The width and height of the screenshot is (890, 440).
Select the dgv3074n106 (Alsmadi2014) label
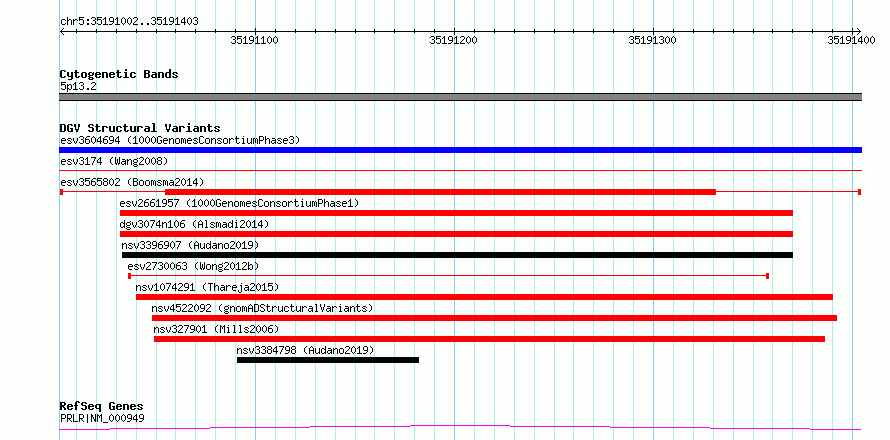pyautogui.click(x=194, y=224)
